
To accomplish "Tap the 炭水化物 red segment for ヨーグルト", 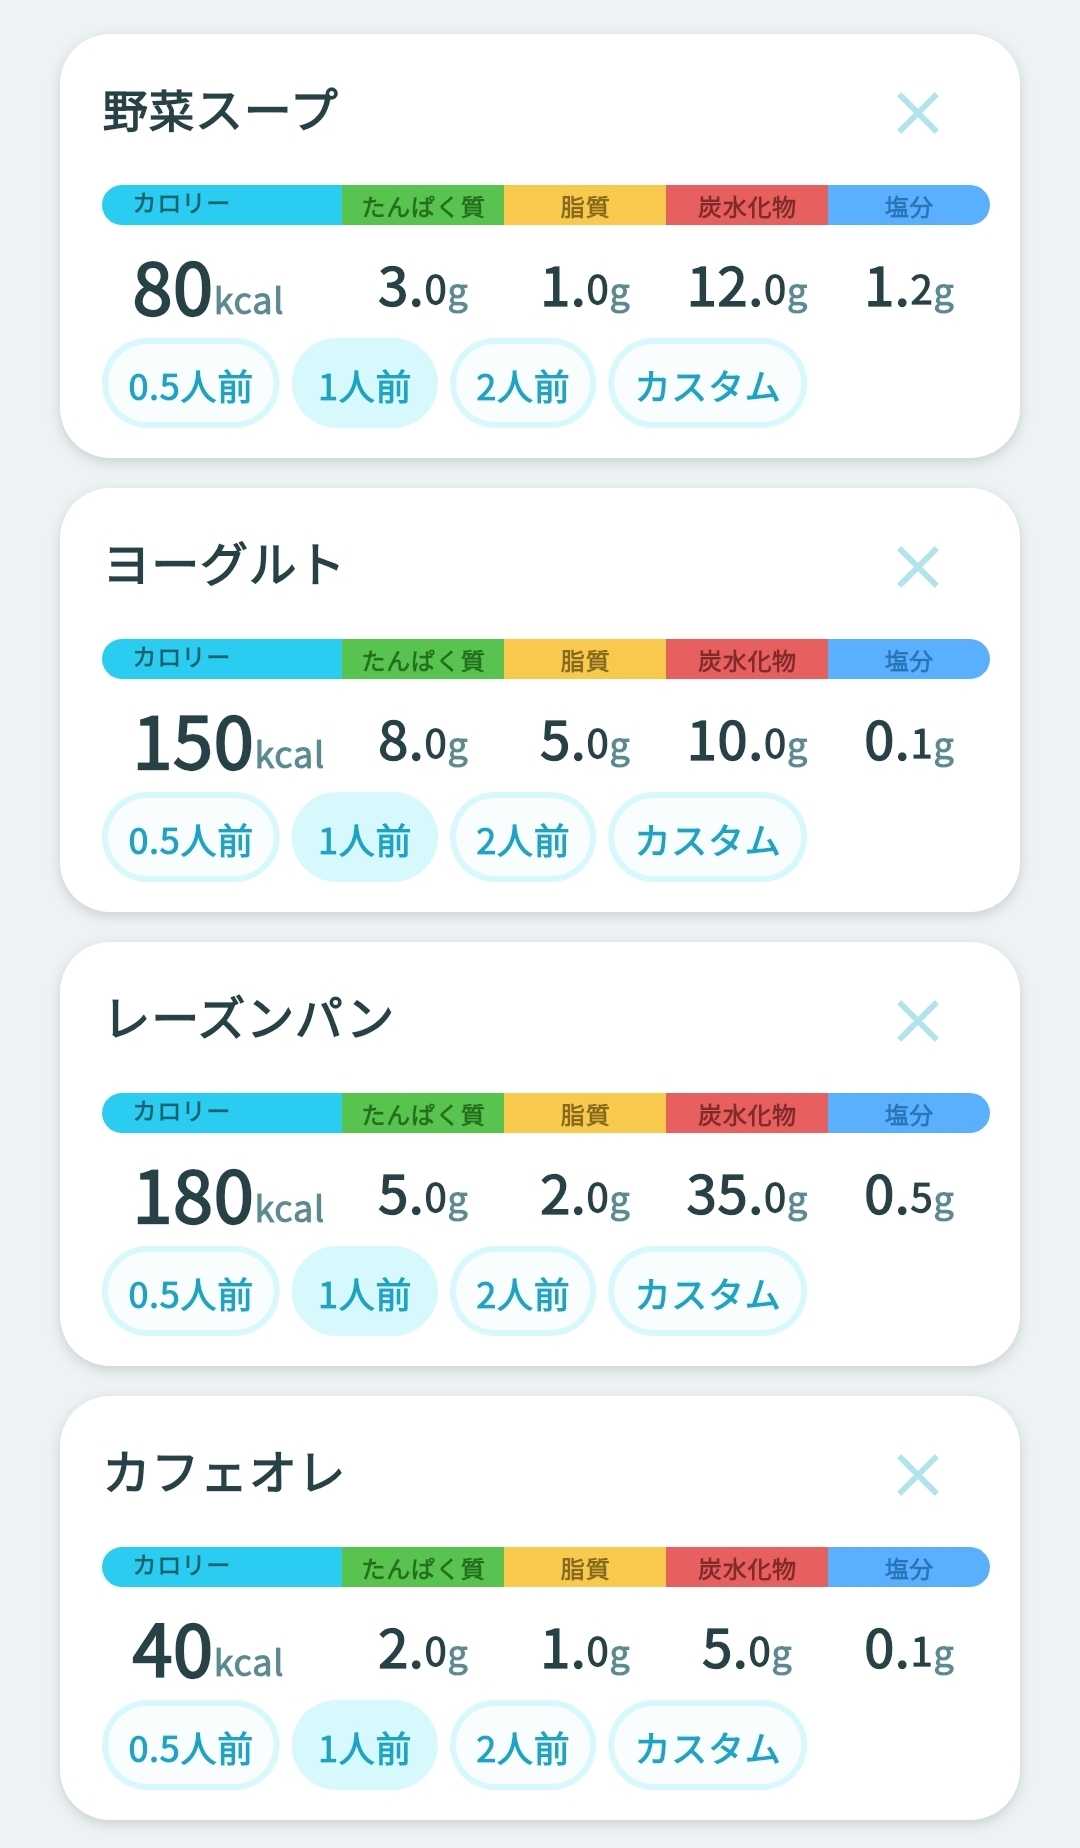I will (747, 659).
